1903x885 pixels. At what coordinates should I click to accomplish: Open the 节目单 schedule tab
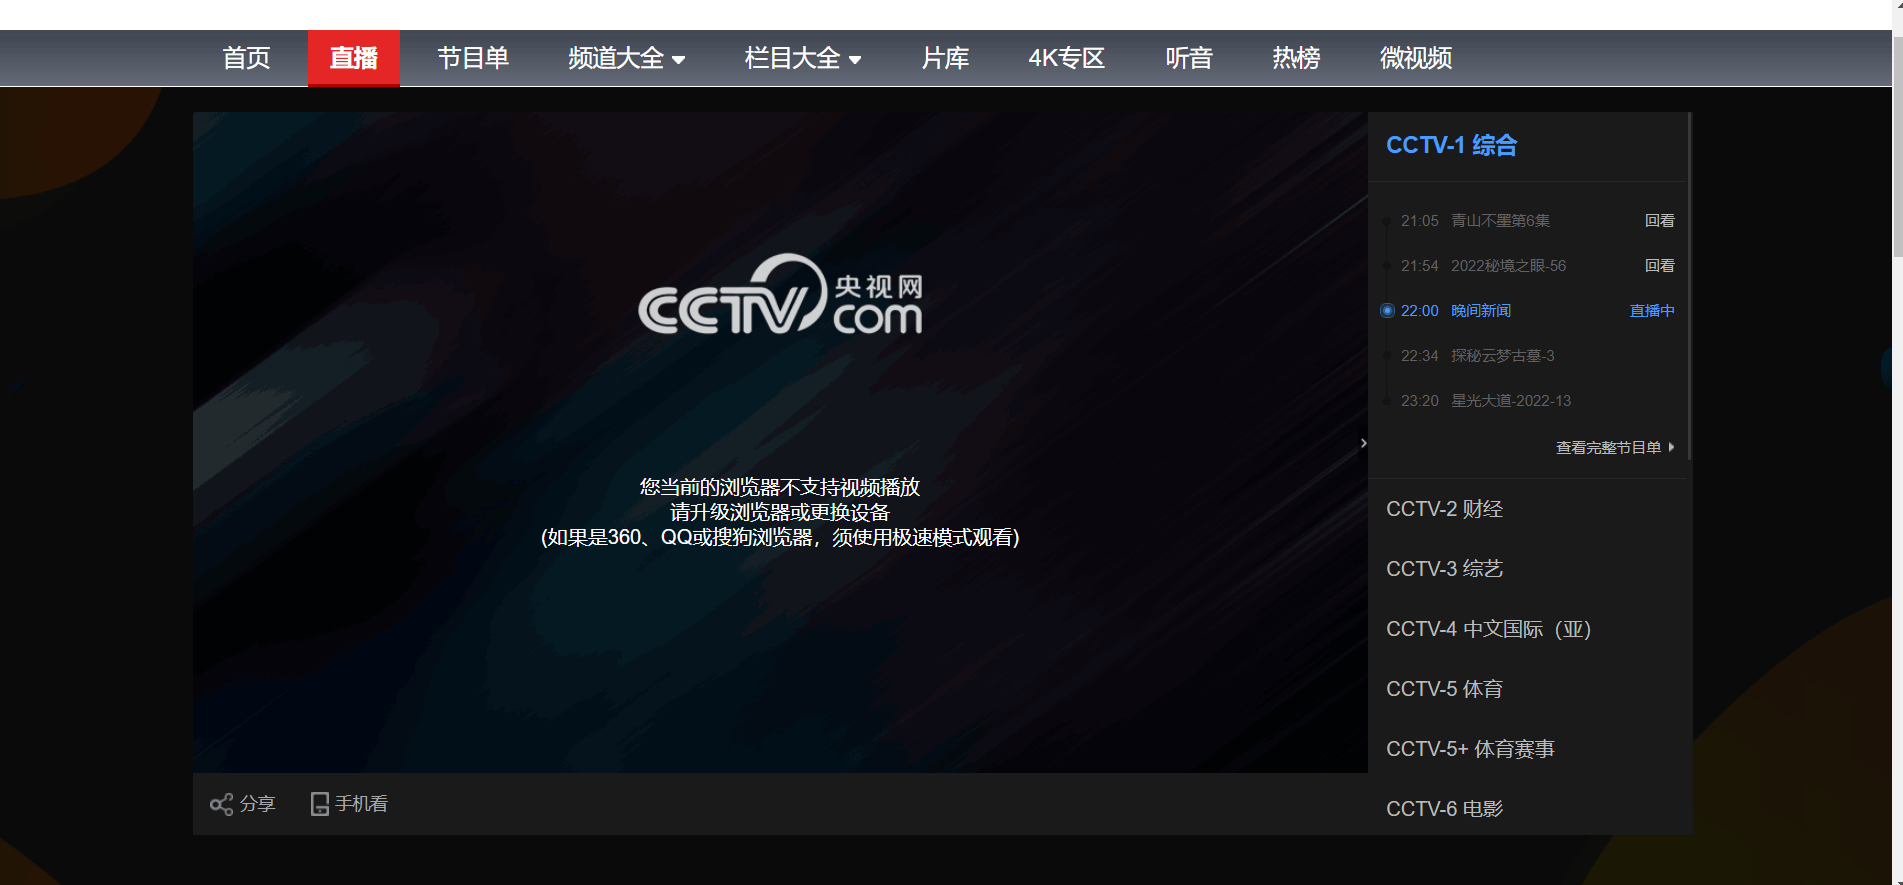click(x=473, y=58)
